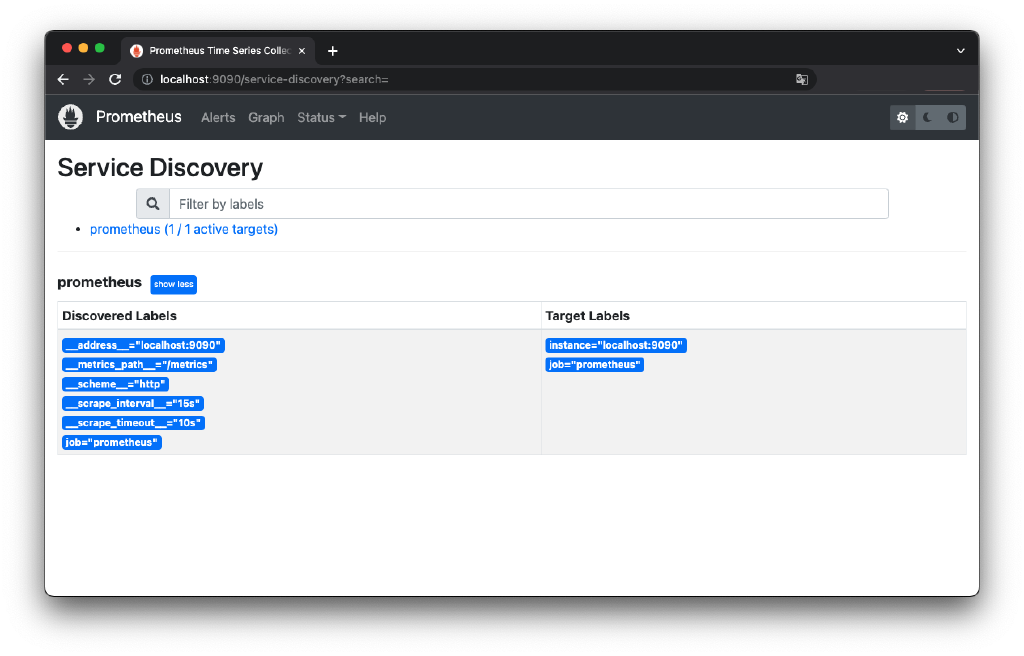Click the reload page icon

[x=114, y=78]
